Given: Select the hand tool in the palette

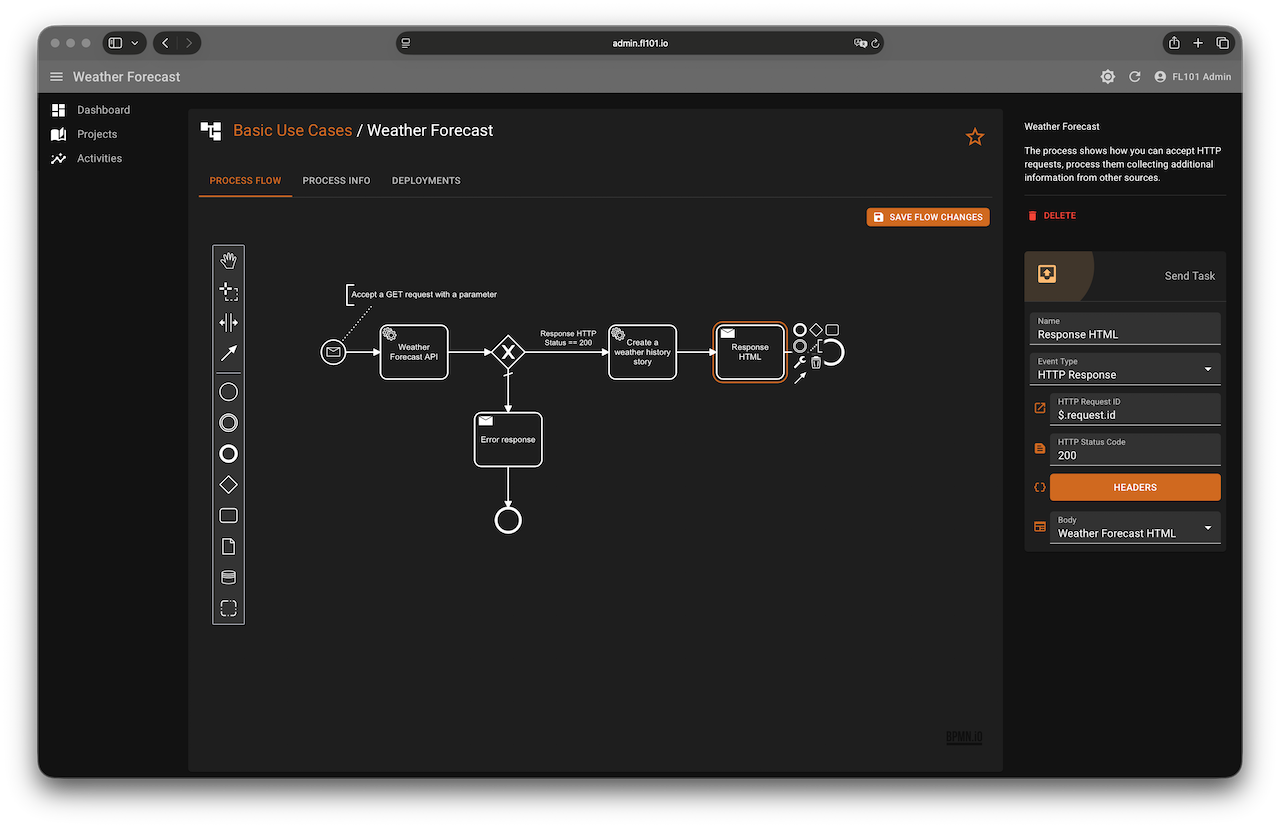Looking at the screenshot, I should pos(228,261).
